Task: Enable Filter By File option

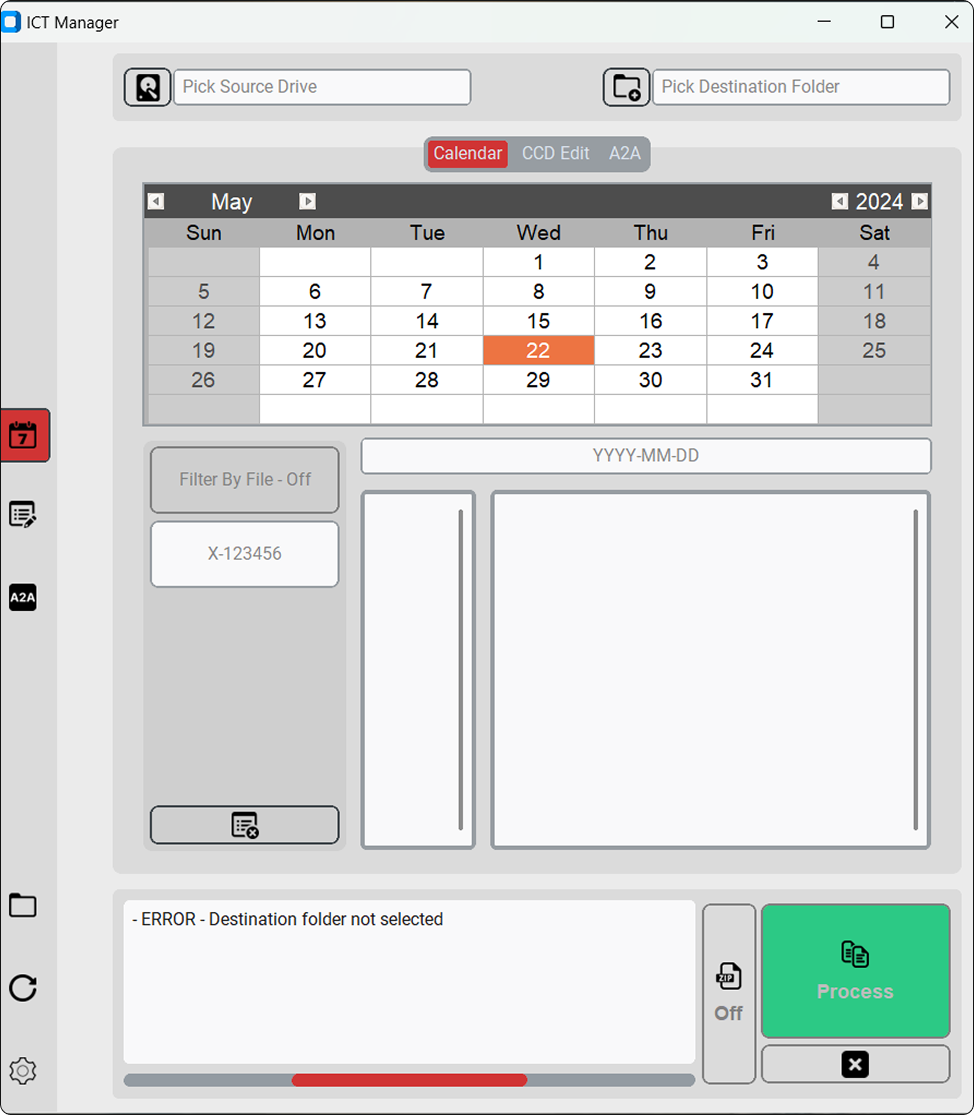Action: pos(244,480)
